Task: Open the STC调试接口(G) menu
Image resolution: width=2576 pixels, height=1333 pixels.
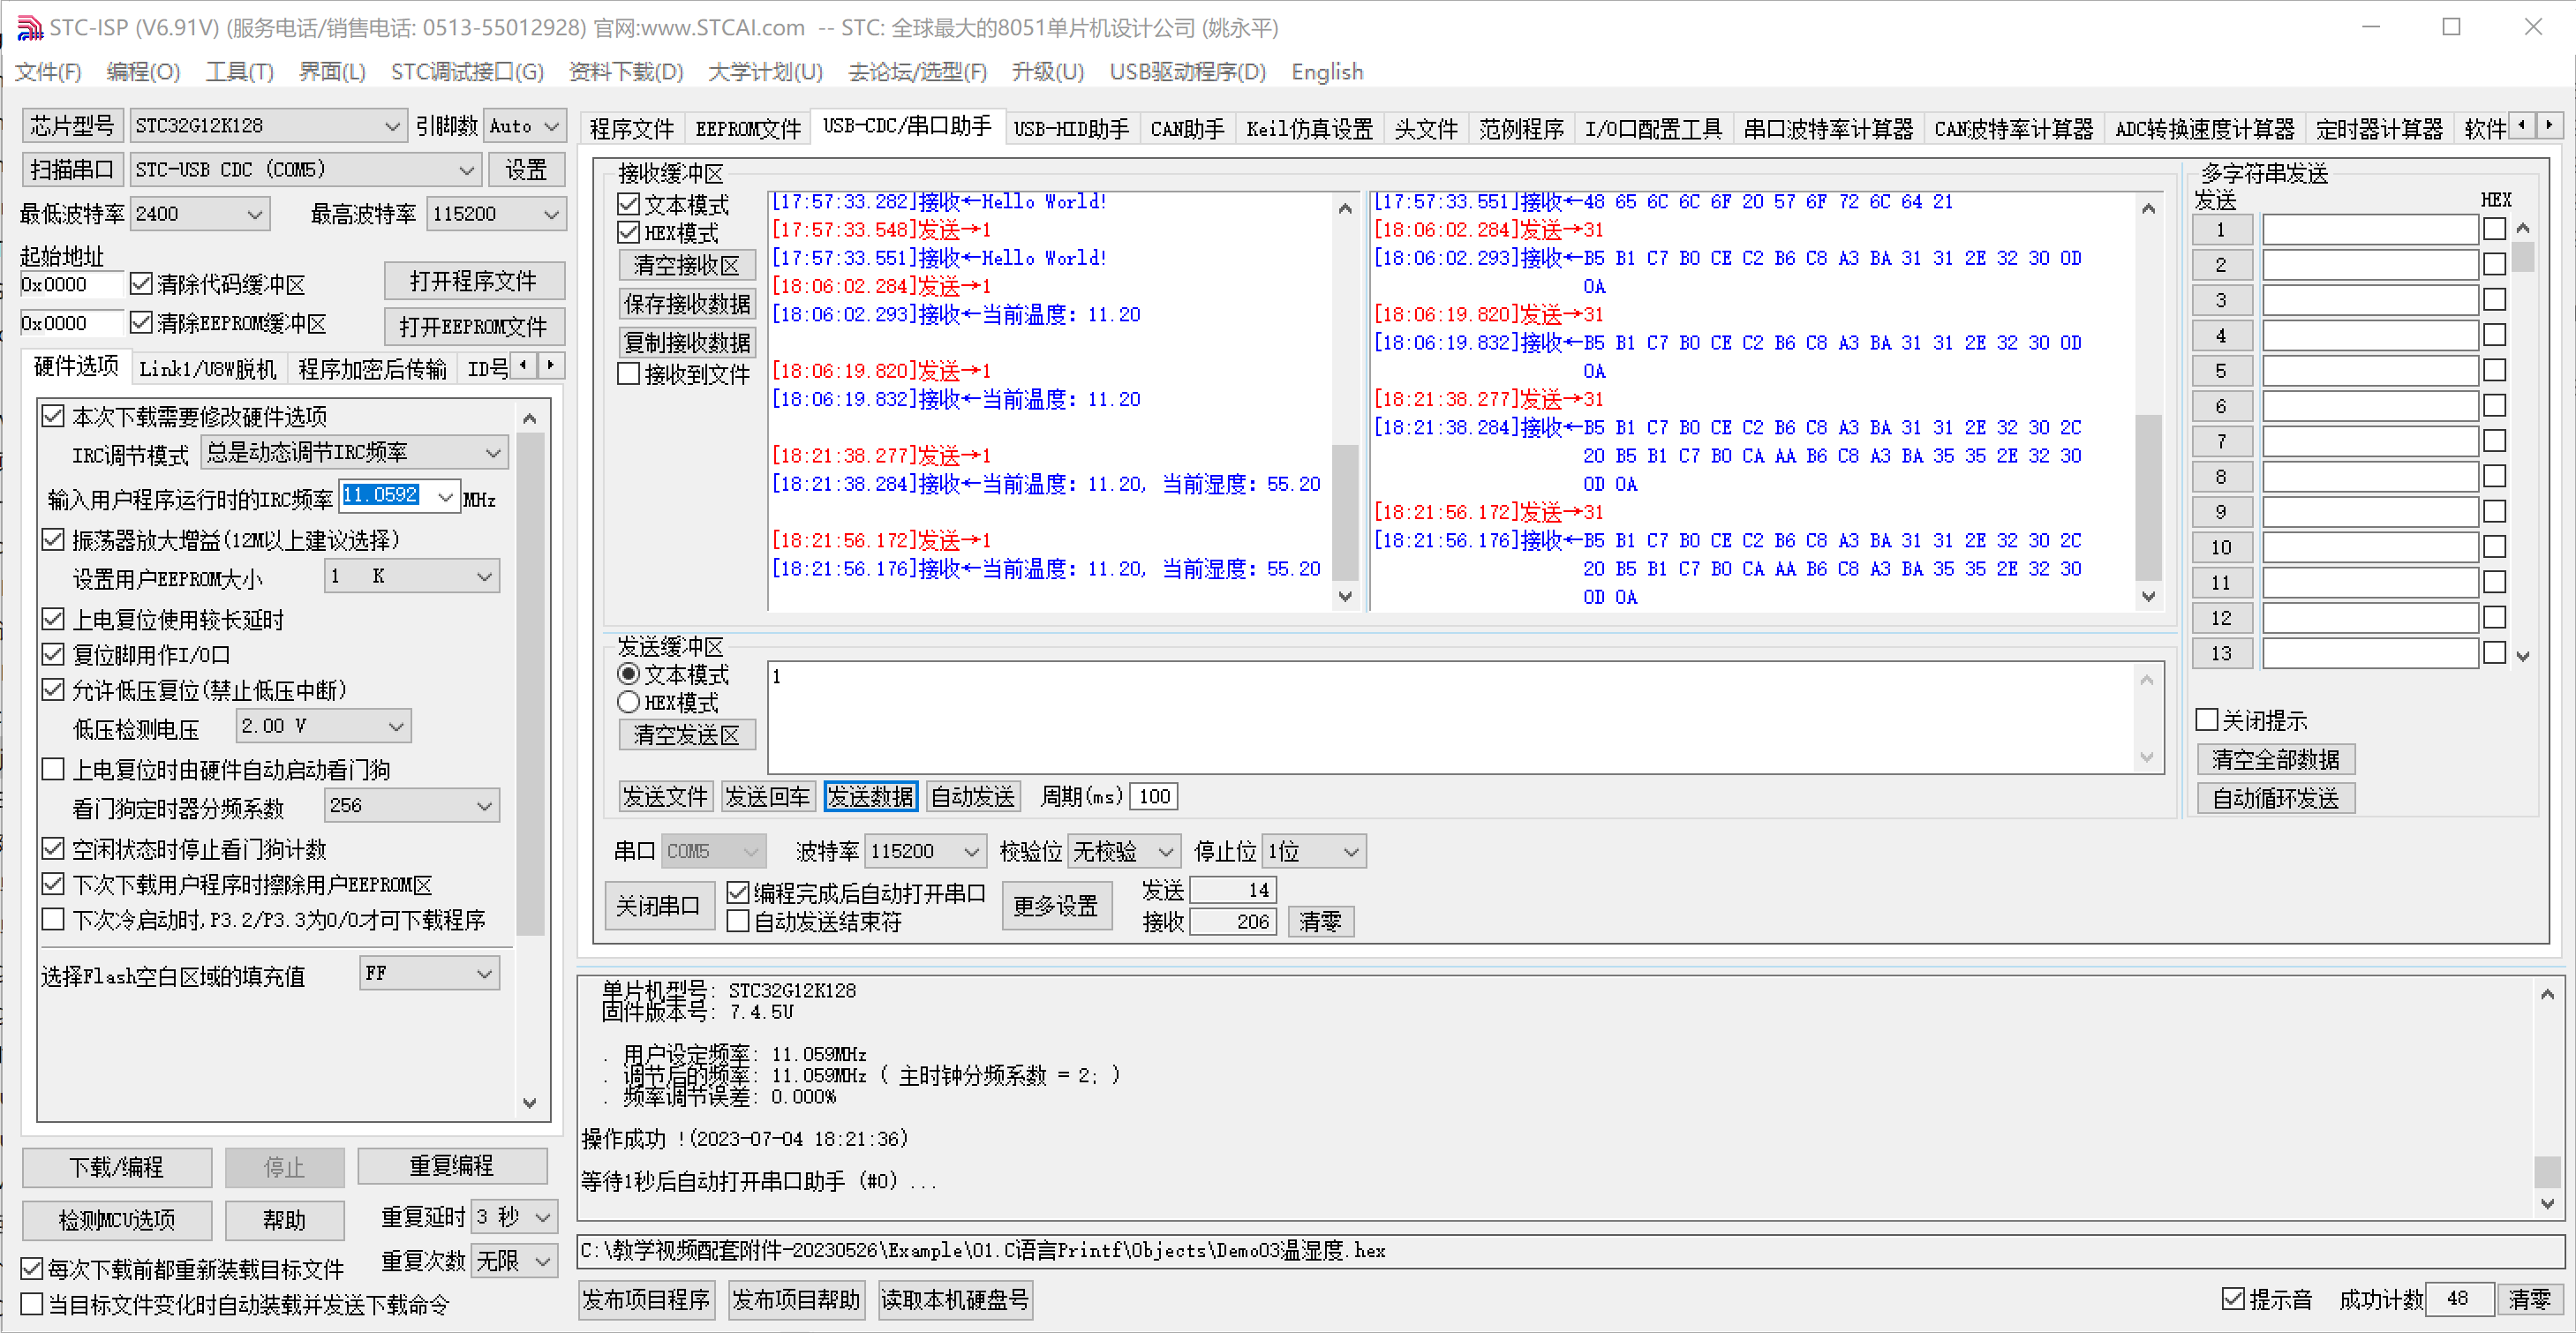Action: (467, 72)
